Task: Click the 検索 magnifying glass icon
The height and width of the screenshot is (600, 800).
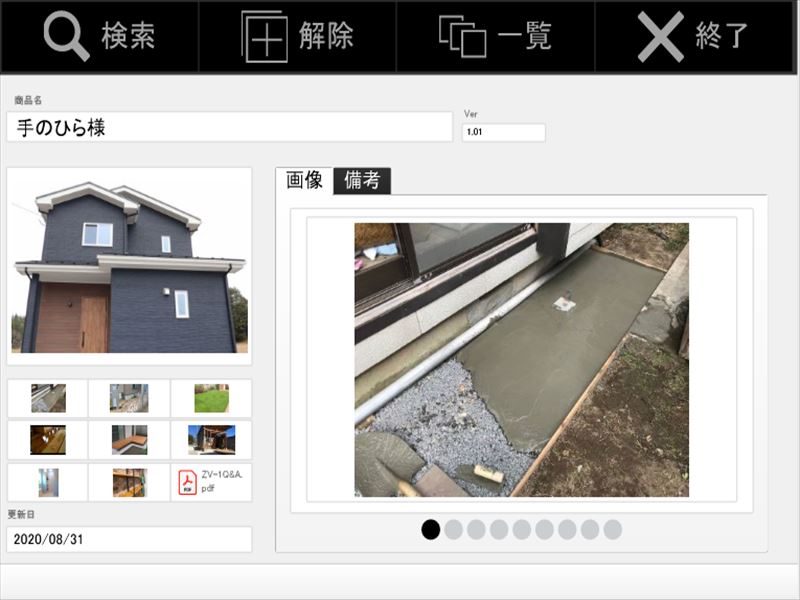Action: point(66,36)
